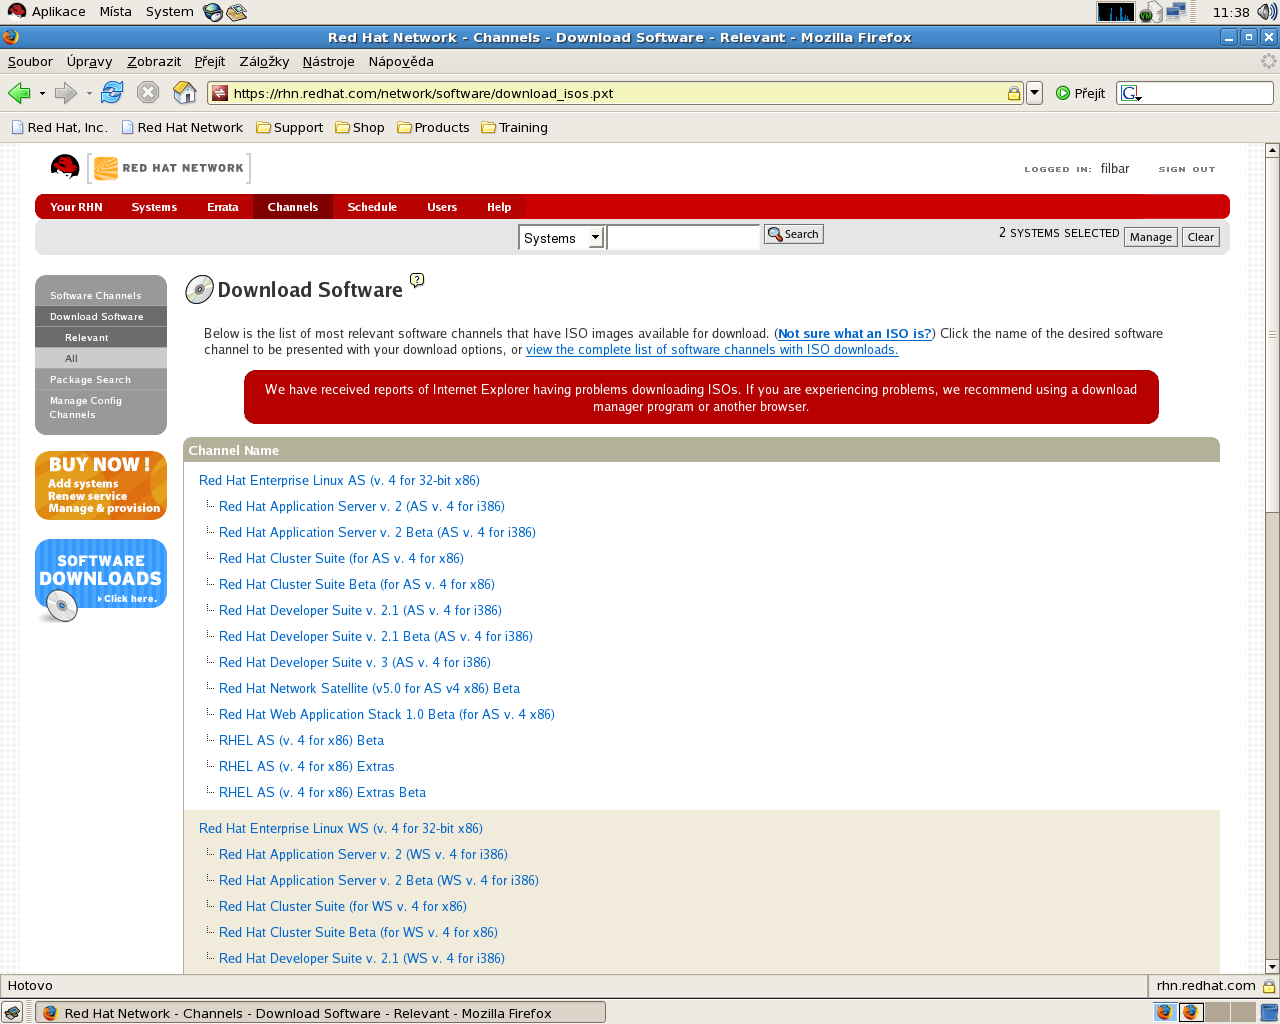Click the Stop loading icon
This screenshot has height=1024, width=1280.
pos(148,93)
